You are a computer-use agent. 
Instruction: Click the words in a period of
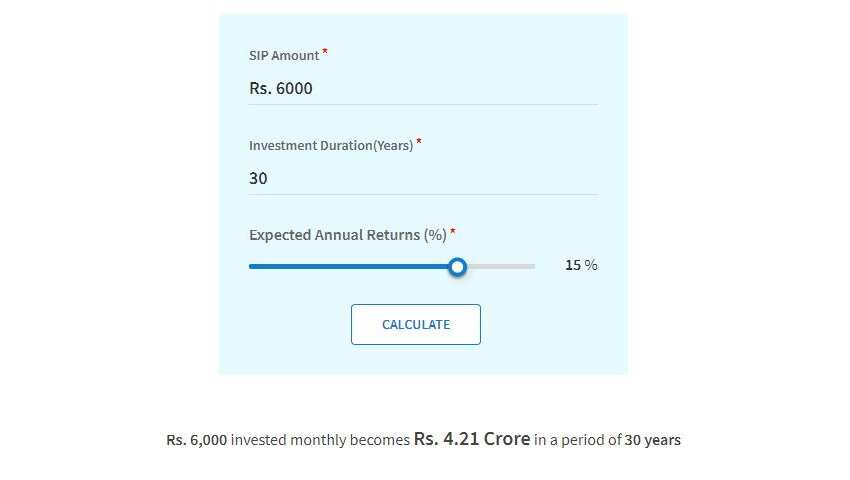point(578,440)
